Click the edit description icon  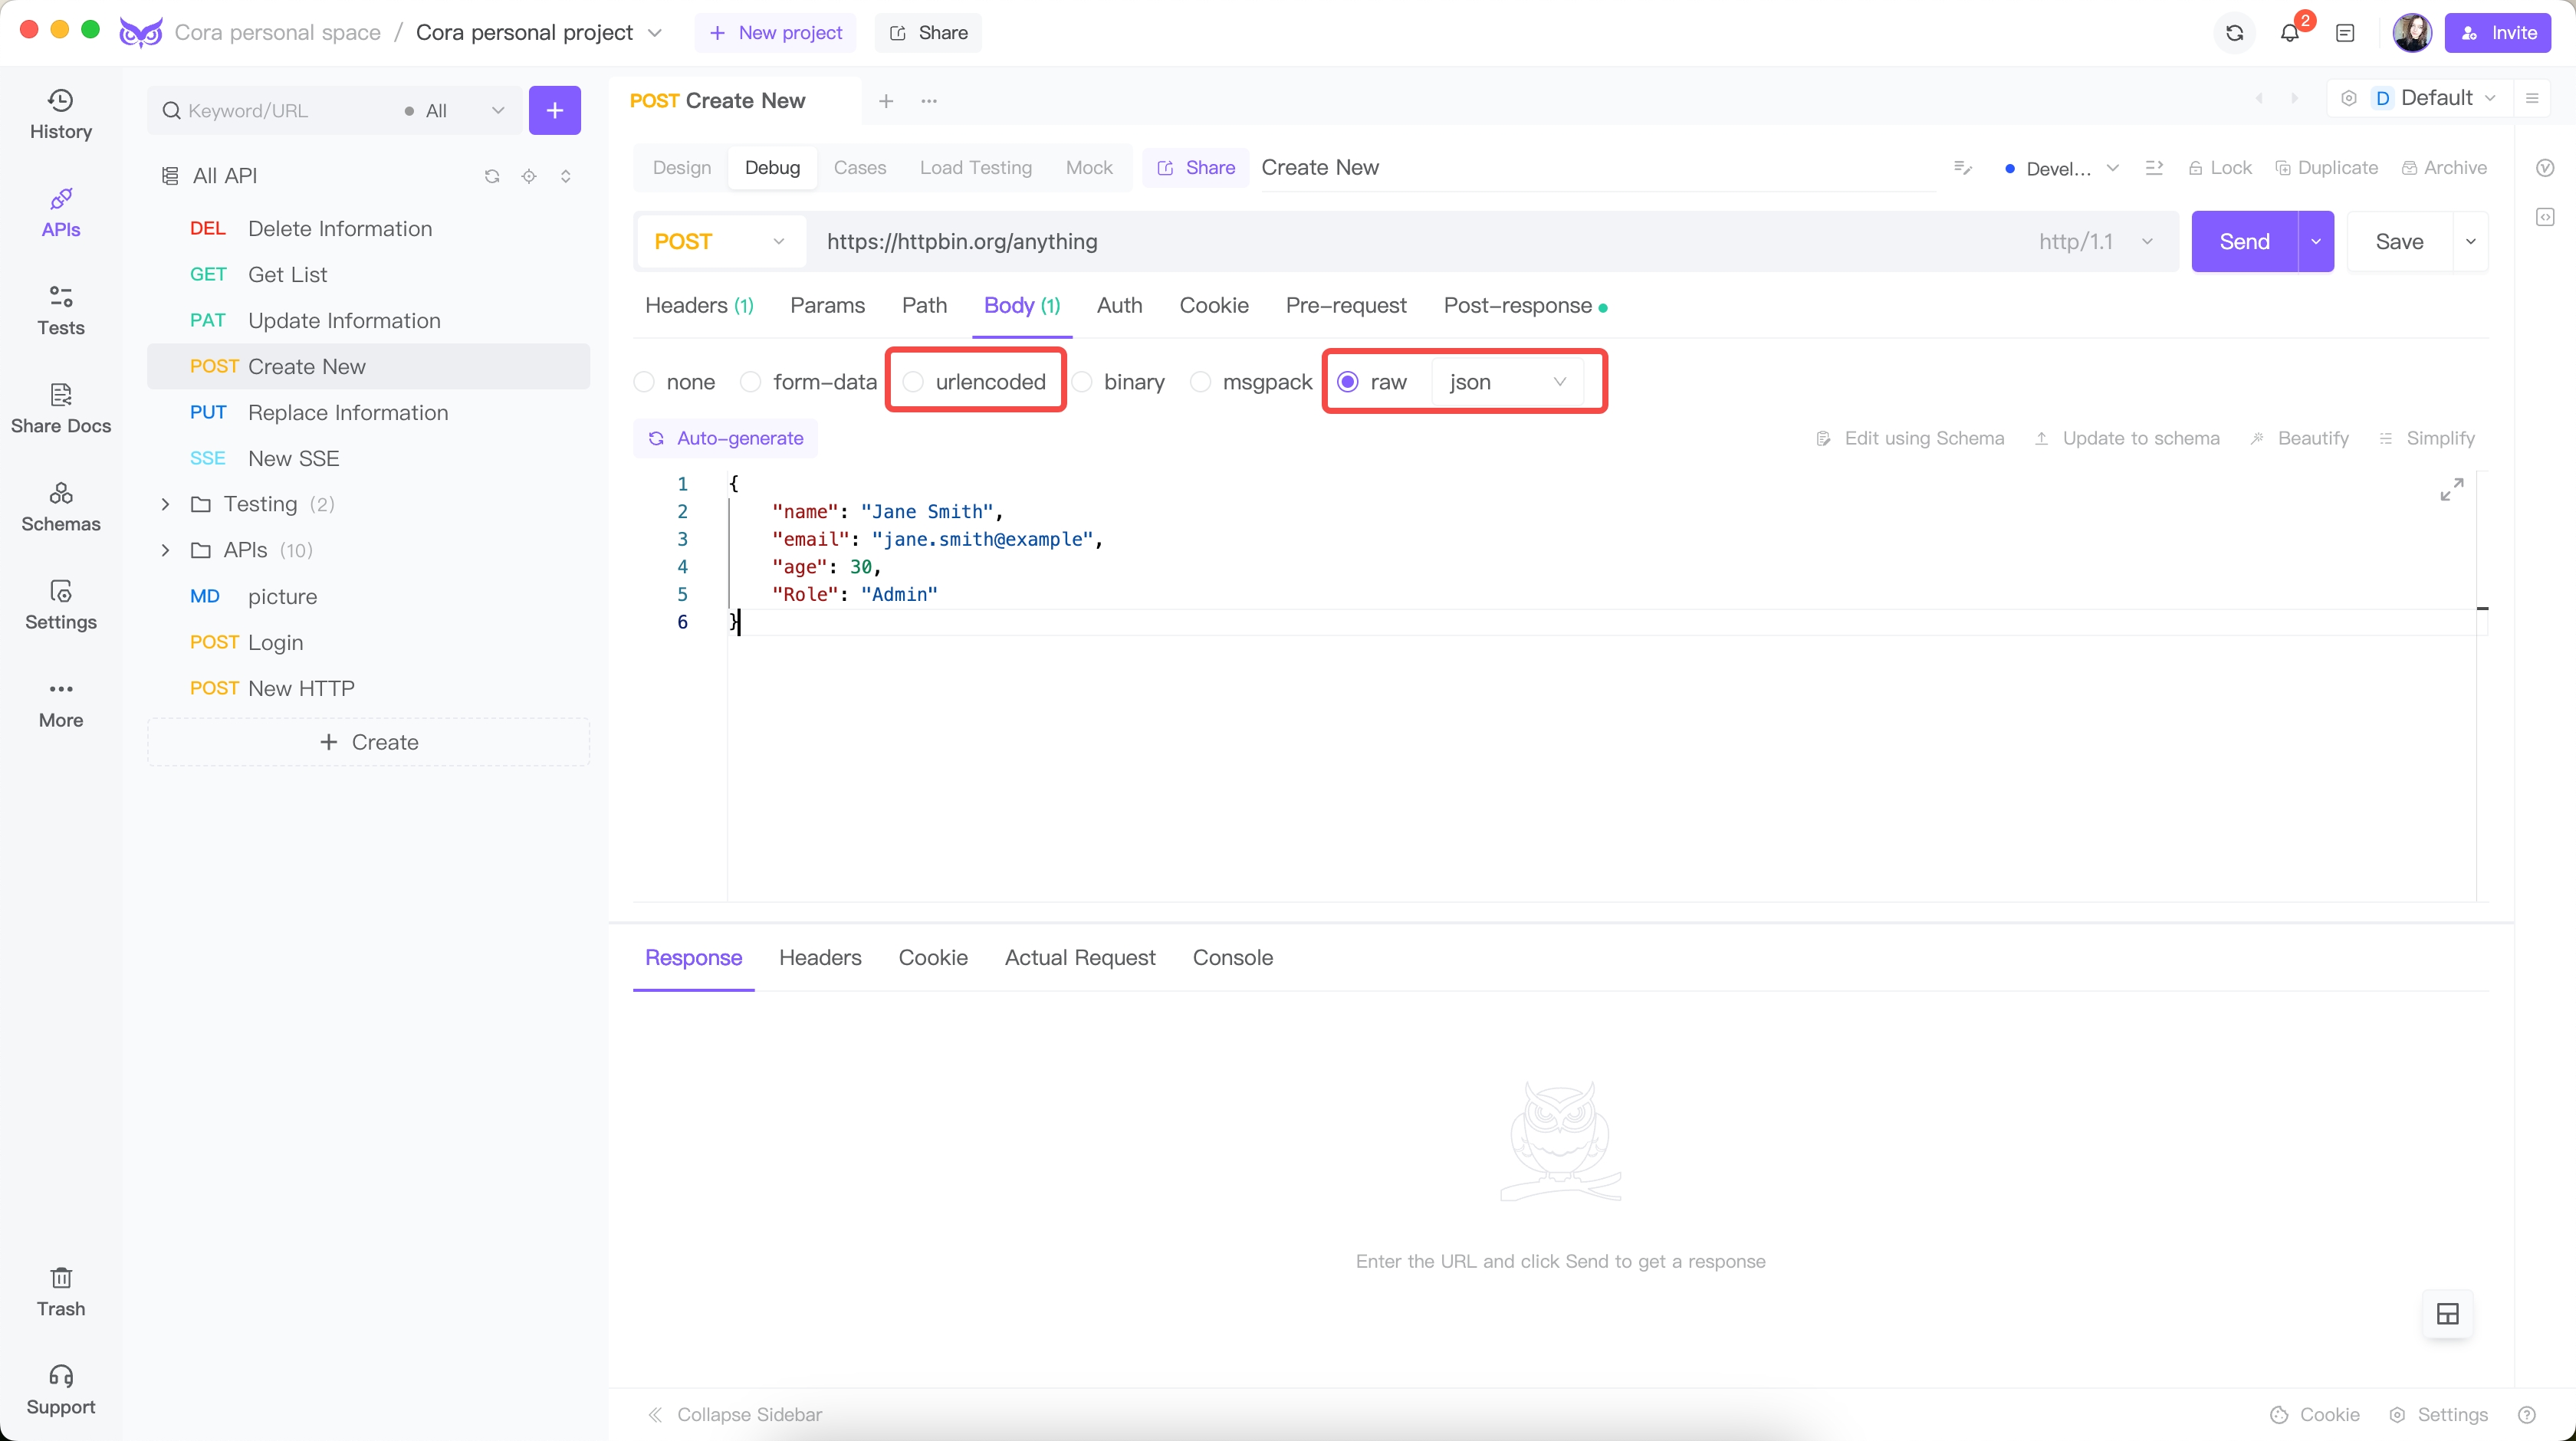1962,168
